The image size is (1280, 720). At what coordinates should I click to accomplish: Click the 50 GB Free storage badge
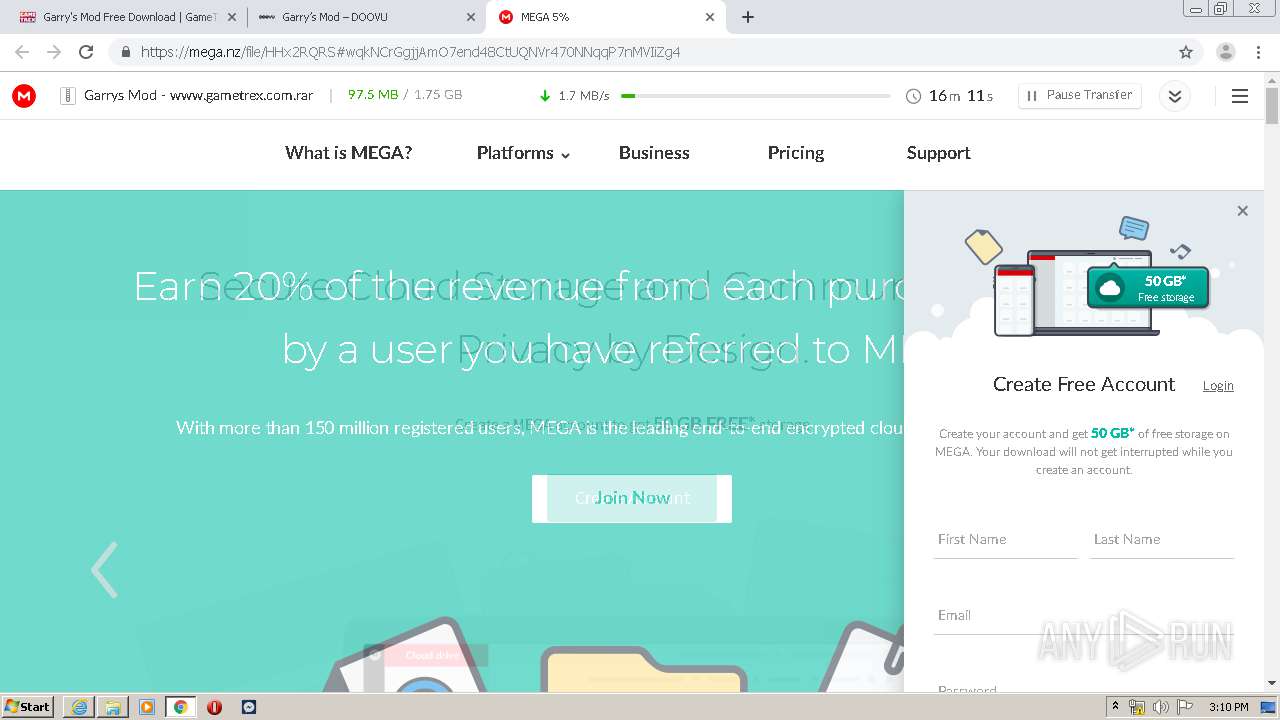1148,287
